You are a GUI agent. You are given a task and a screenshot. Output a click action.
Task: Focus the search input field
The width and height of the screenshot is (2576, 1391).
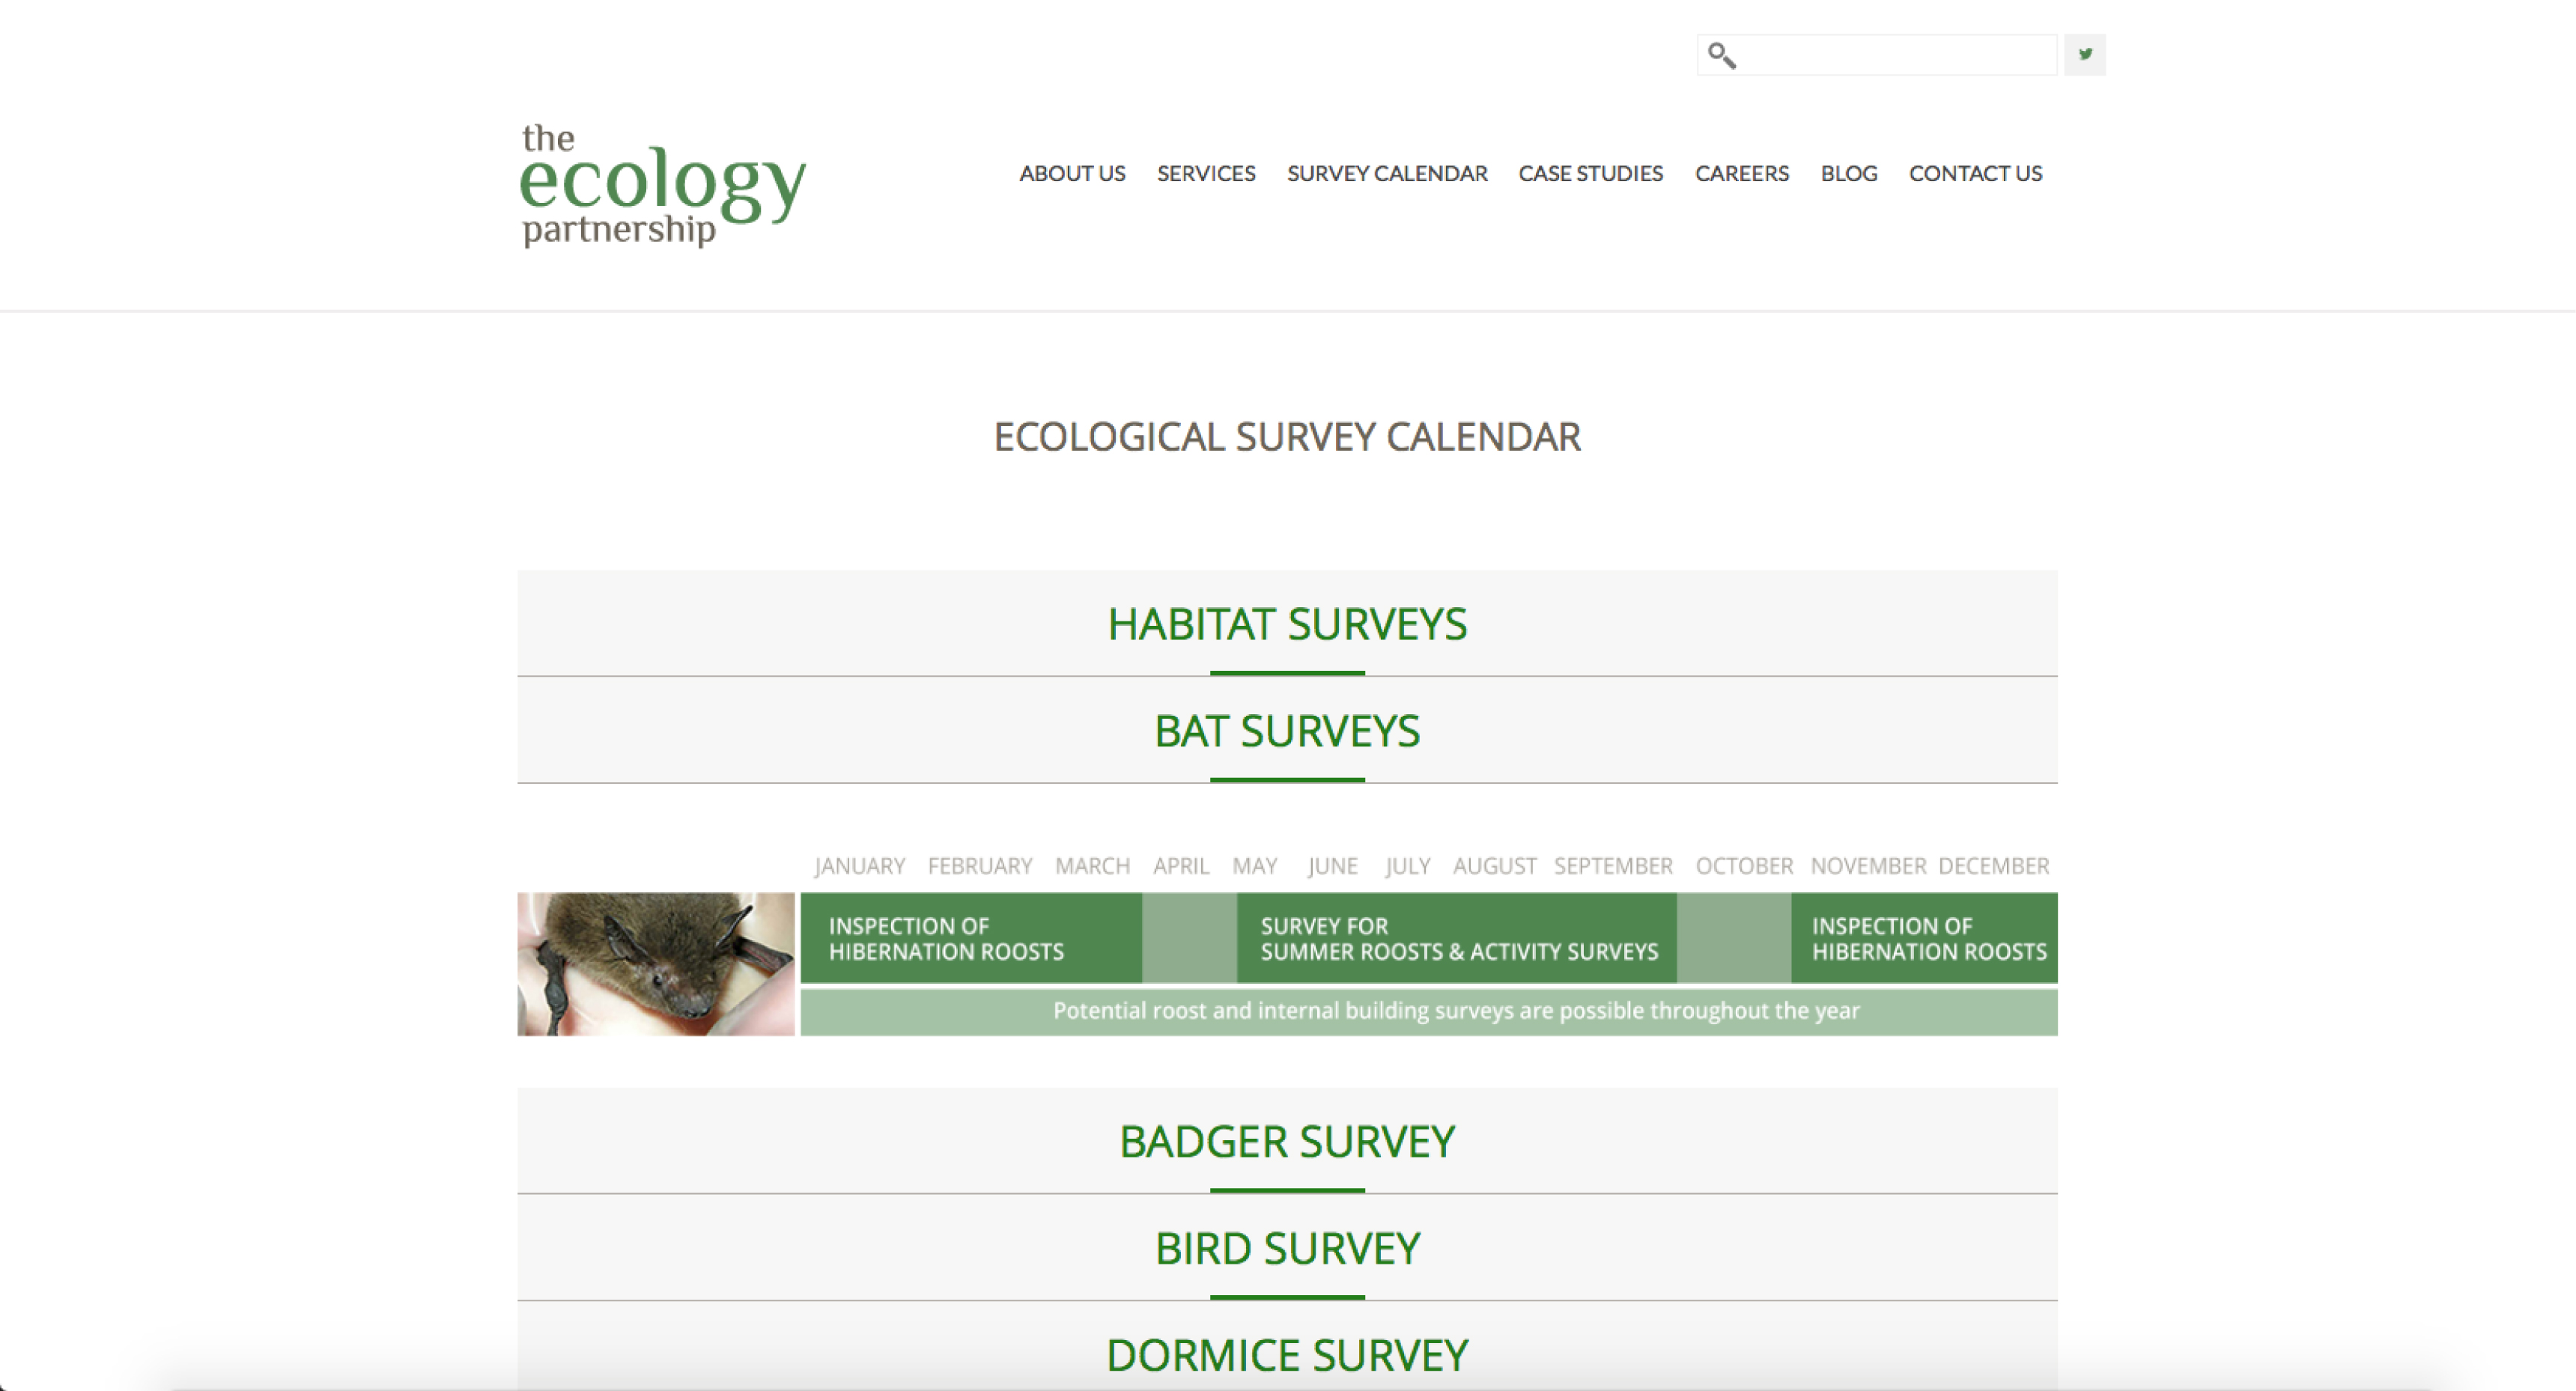point(1877,55)
